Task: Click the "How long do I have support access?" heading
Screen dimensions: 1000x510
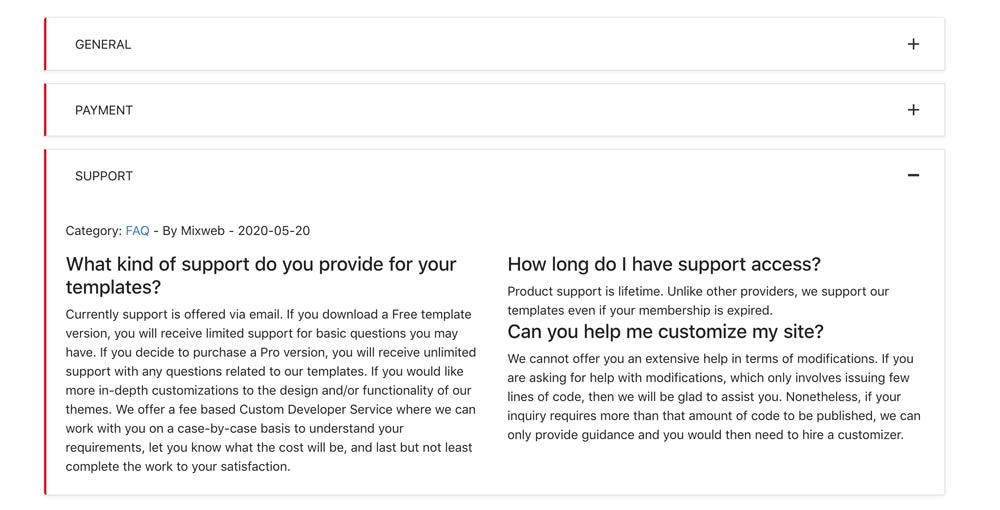Action: tap(664, 264)
